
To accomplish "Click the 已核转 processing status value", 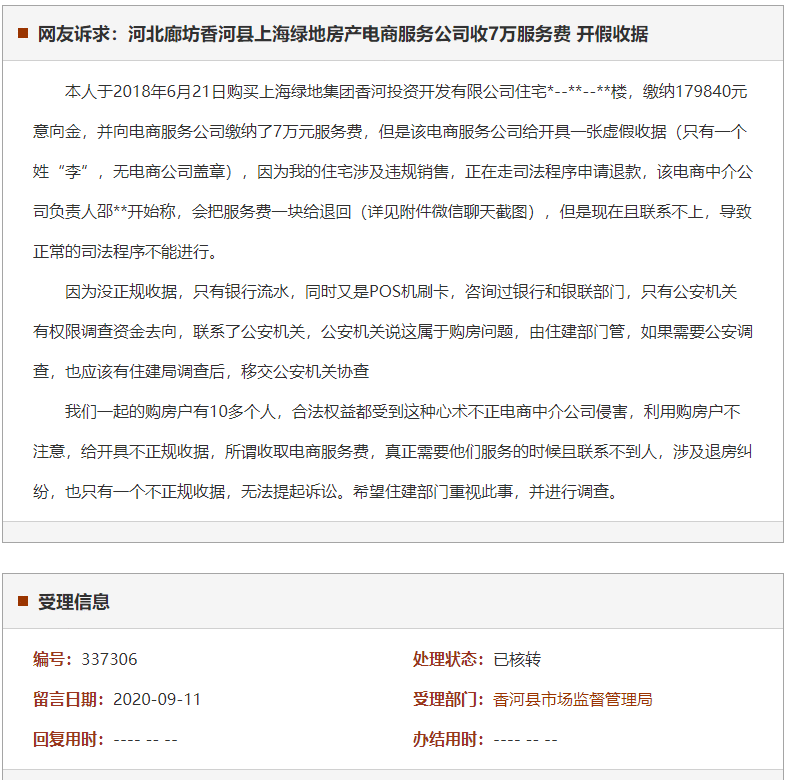I will tap(517, 659).
